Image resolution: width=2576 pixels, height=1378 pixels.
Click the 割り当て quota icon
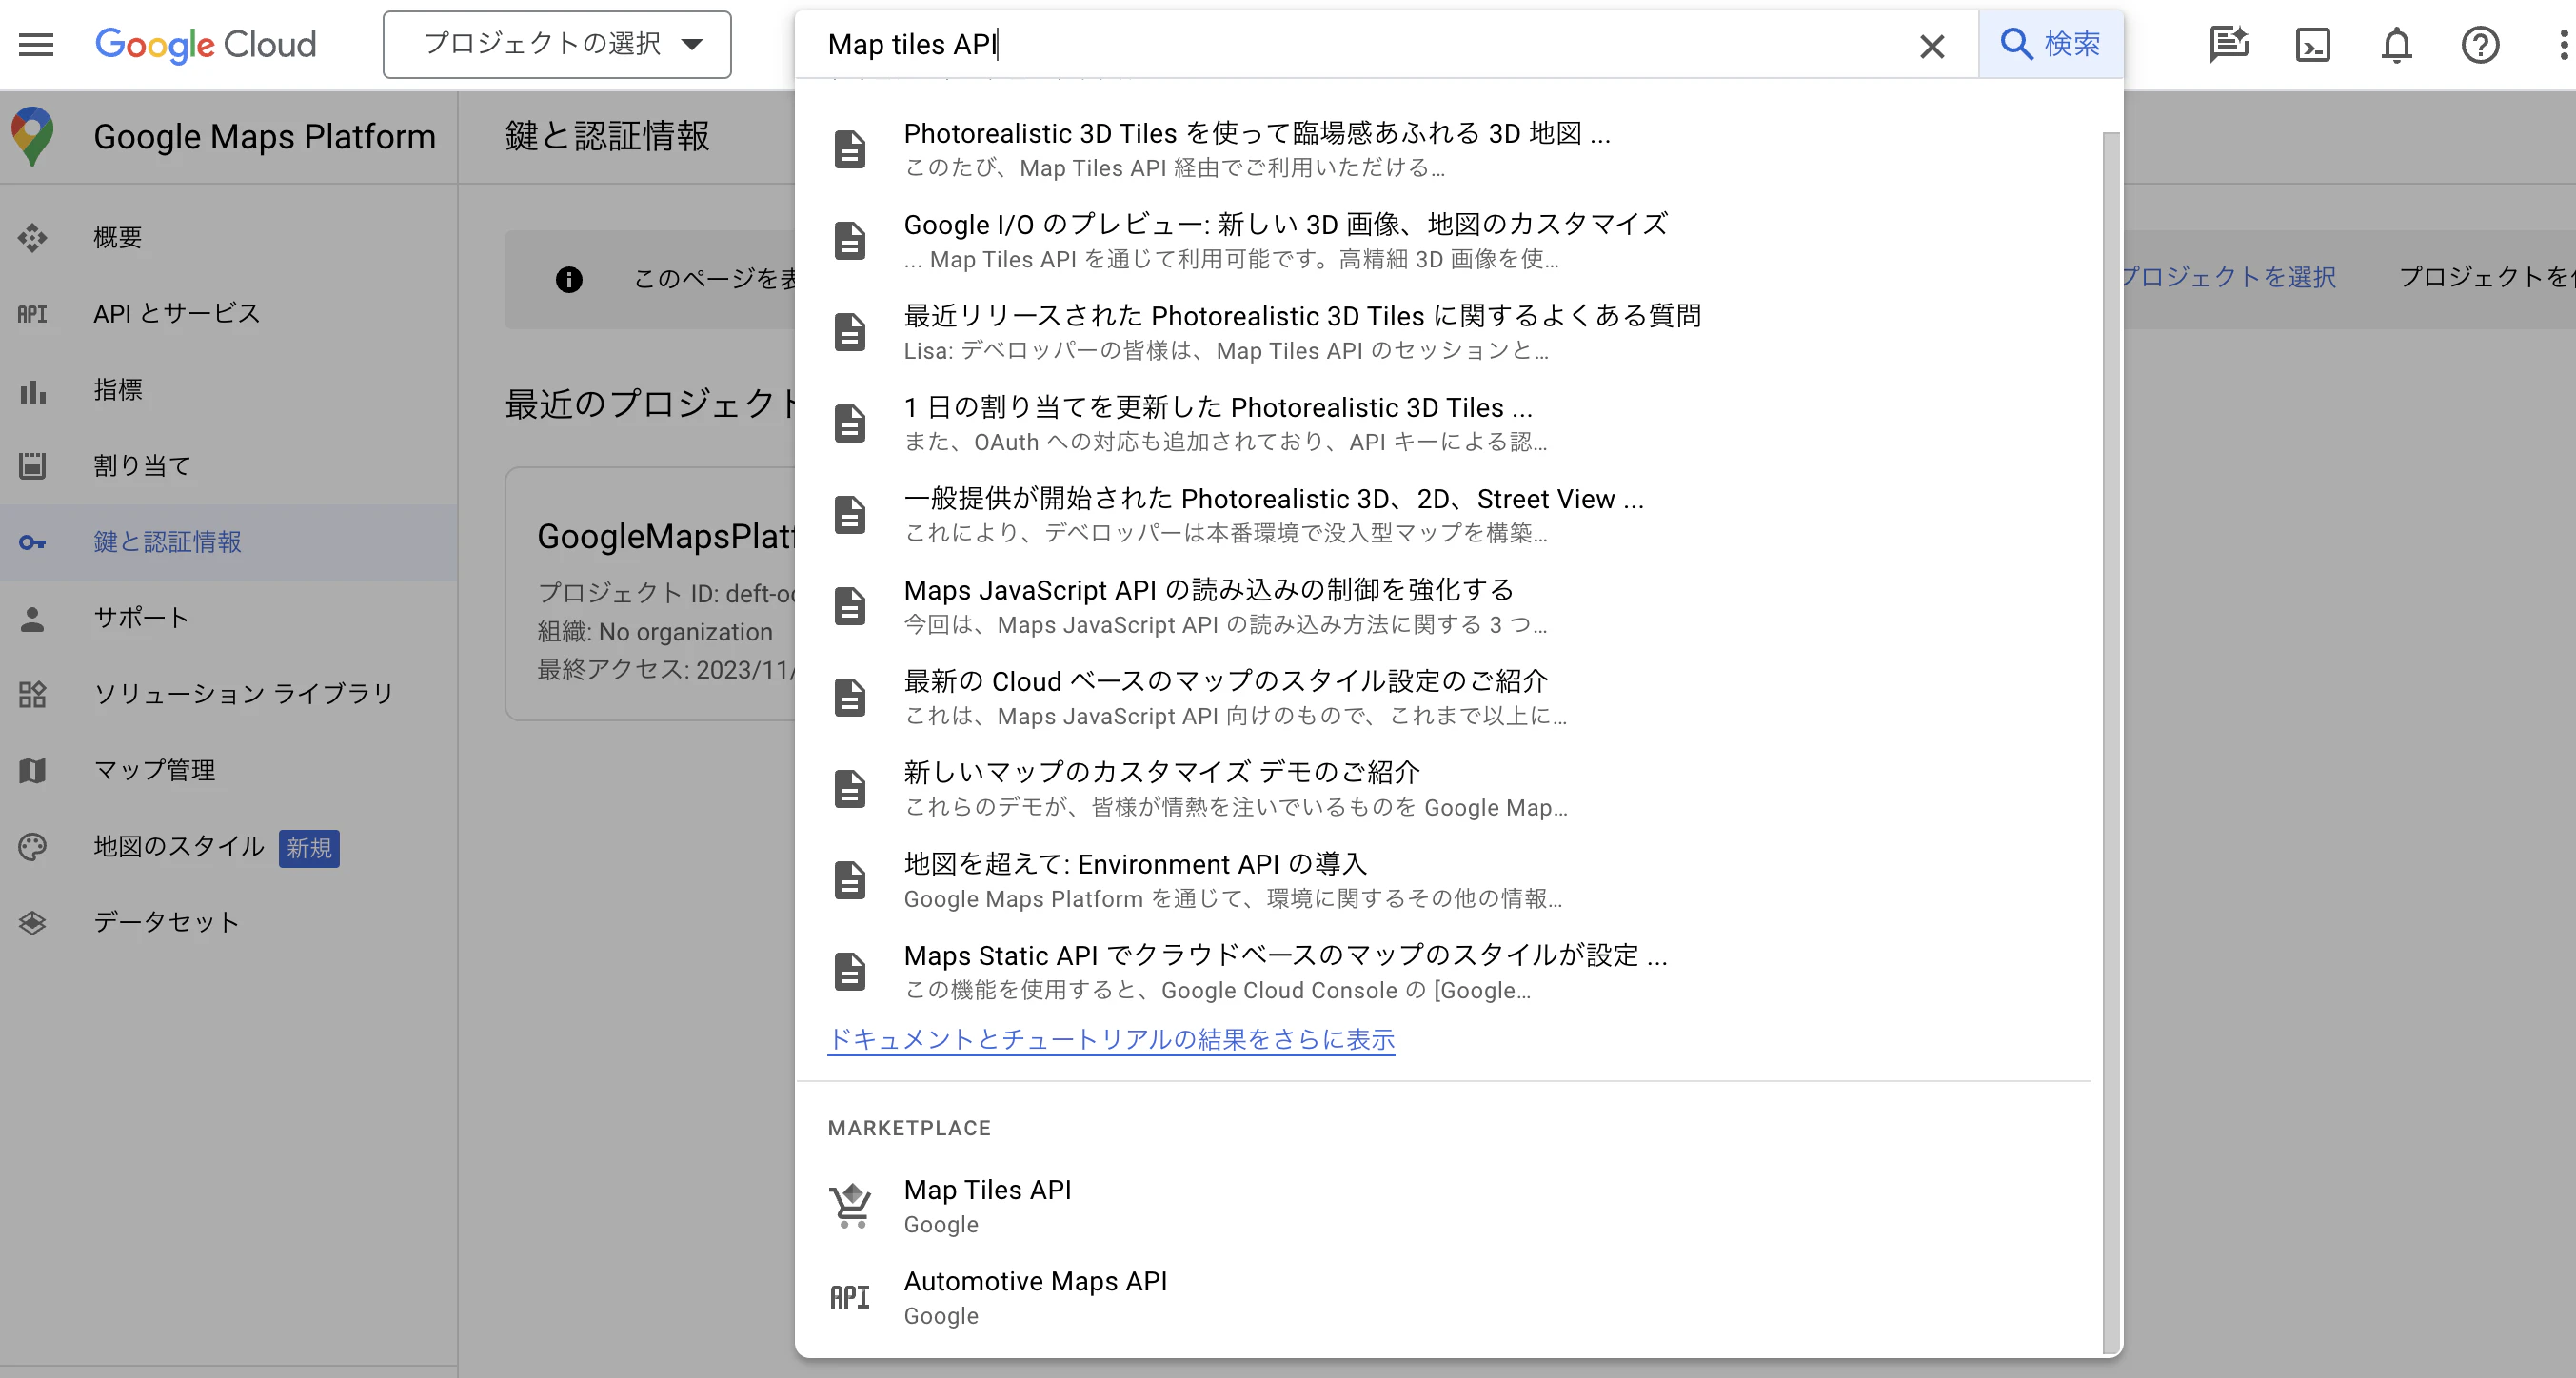coord(32,466)
